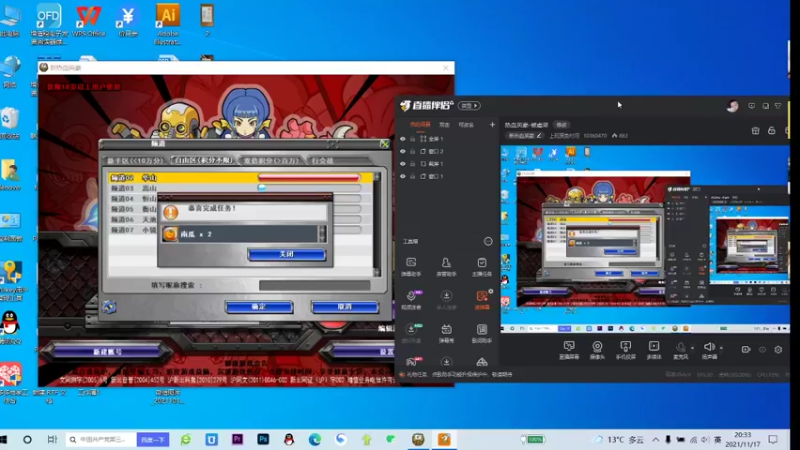
Task: Start recording with camcorder icon
Action: pos(746,349)
